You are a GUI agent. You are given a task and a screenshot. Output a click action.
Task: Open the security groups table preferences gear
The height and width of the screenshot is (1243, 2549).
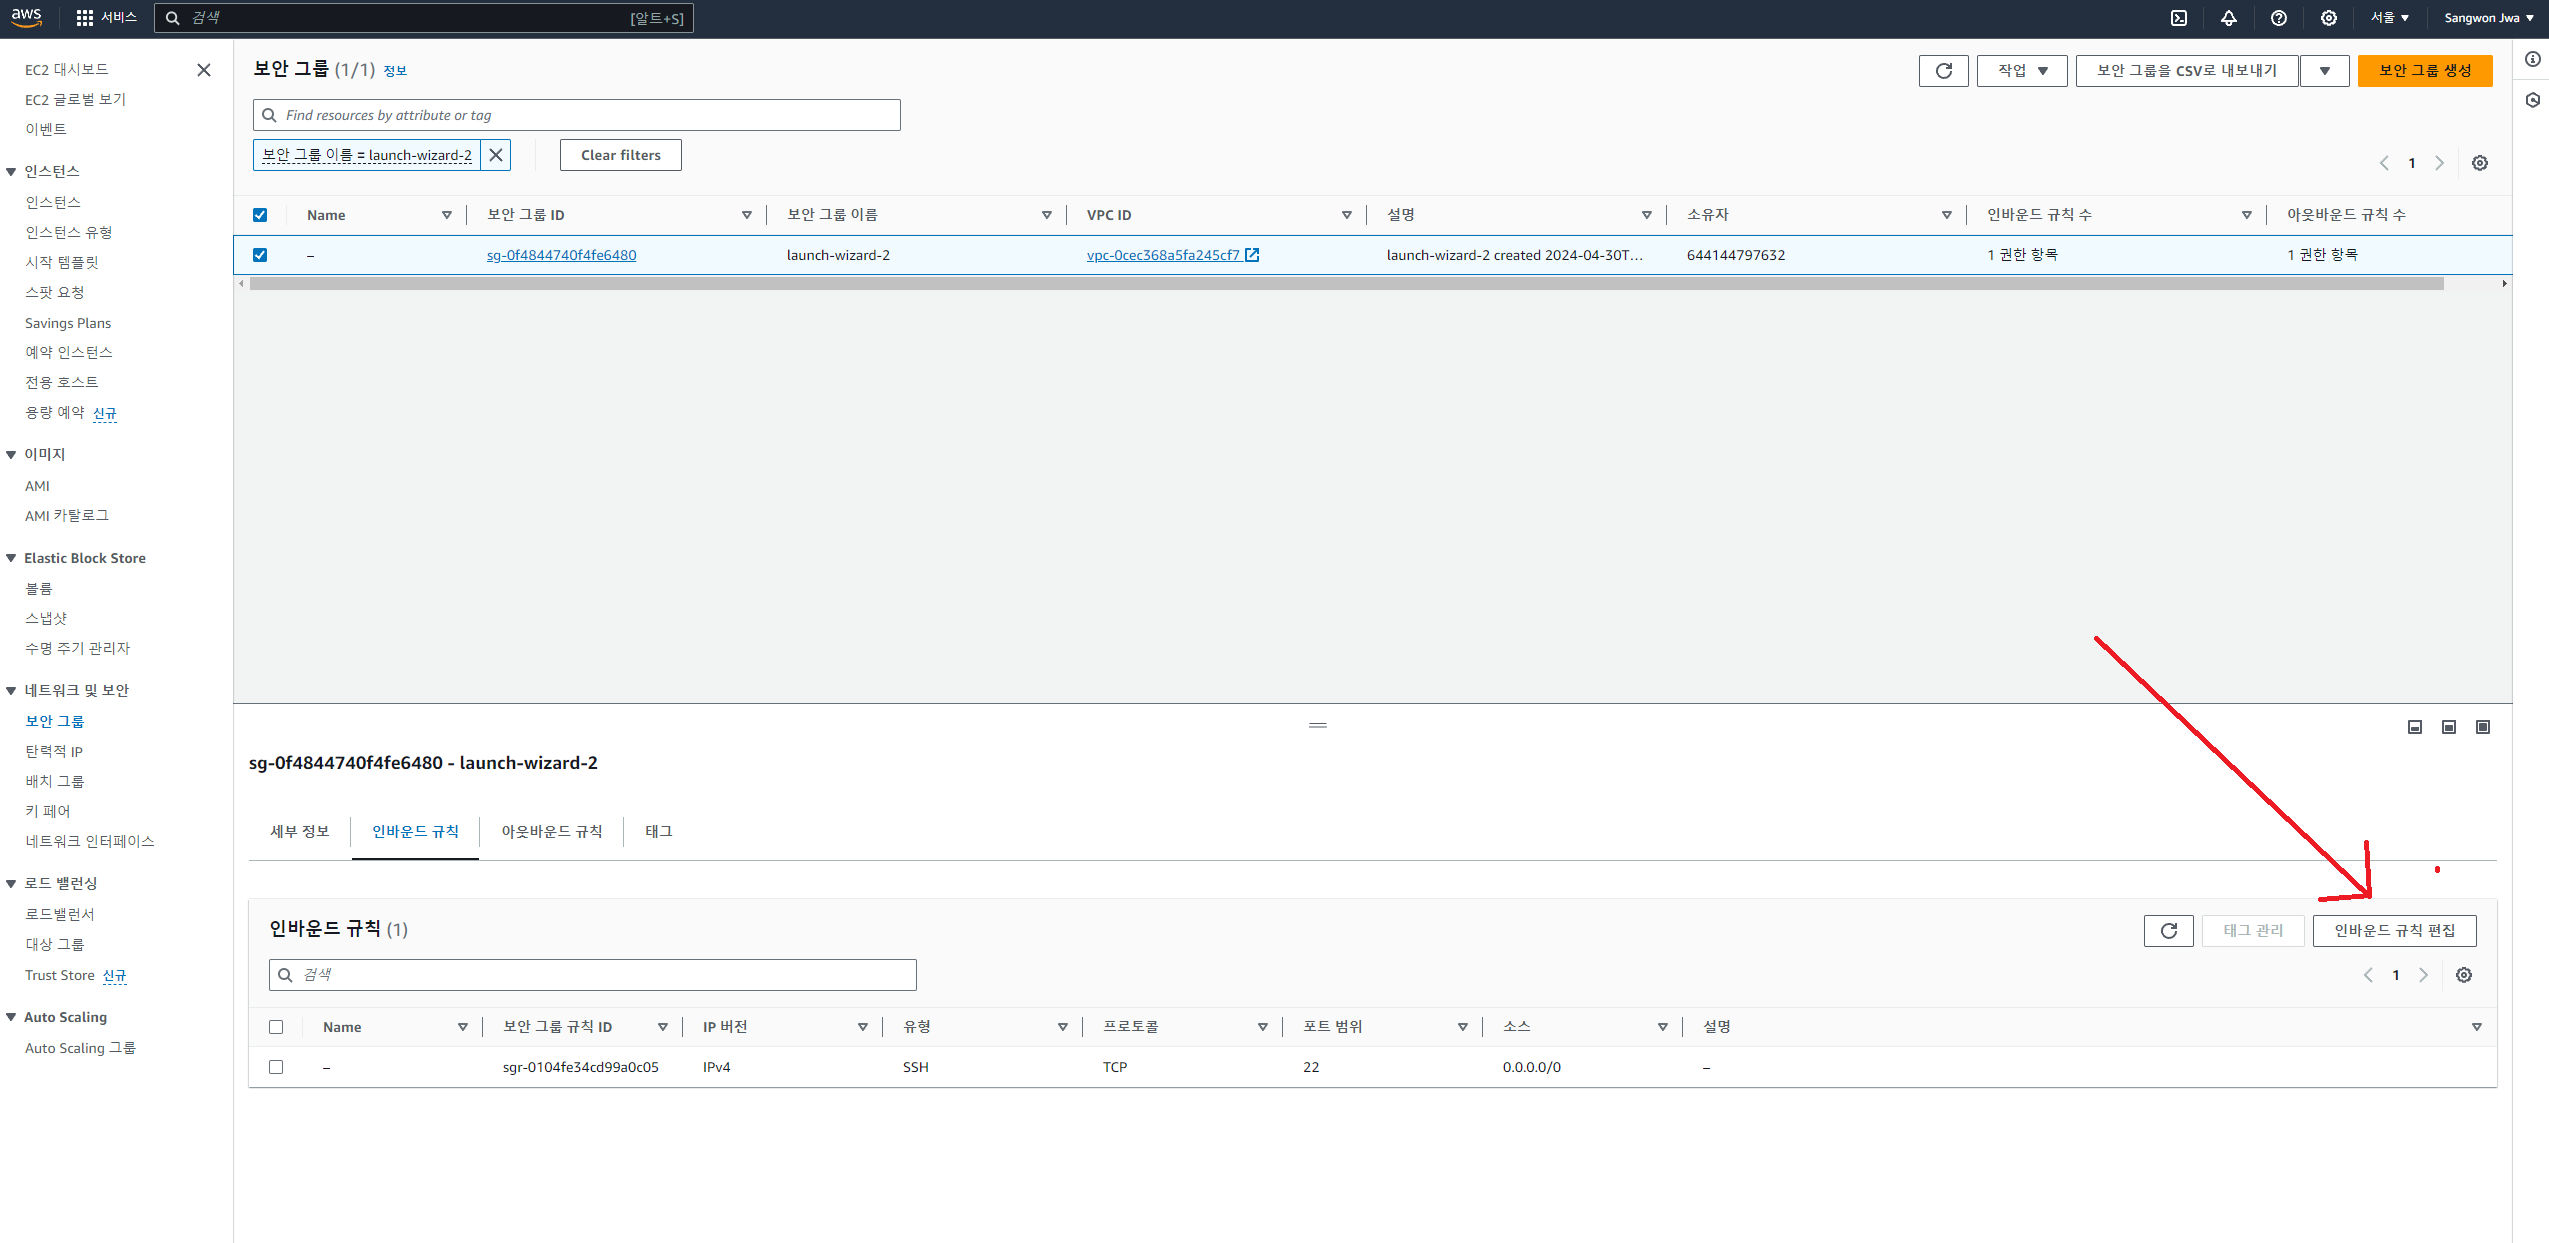tap(2480, 163)
